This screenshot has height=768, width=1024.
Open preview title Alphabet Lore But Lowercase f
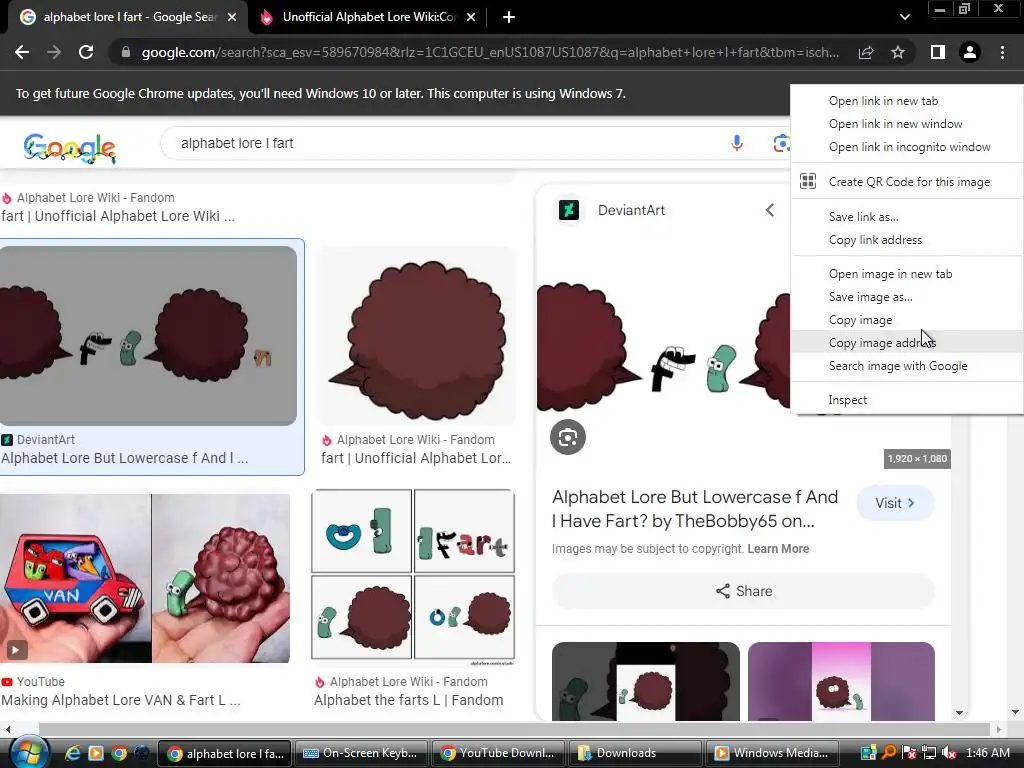click(695, 509)
